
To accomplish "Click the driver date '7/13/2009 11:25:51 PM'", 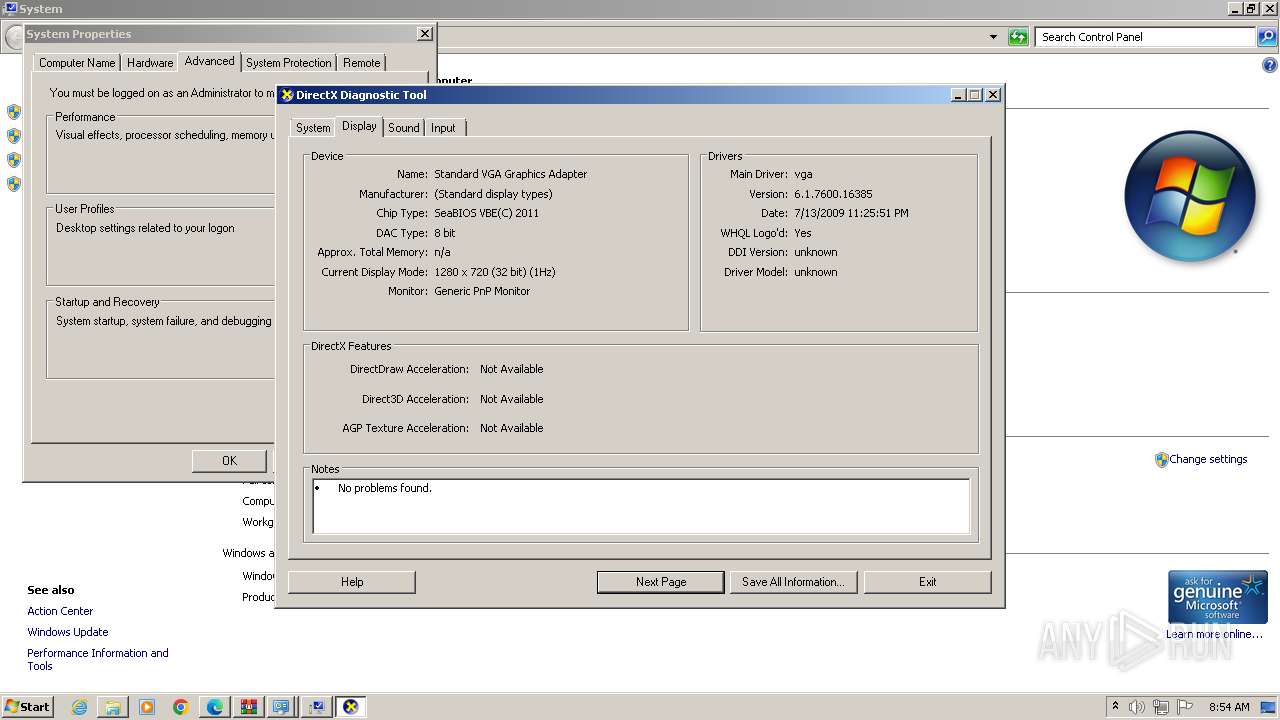I will 851,213.
